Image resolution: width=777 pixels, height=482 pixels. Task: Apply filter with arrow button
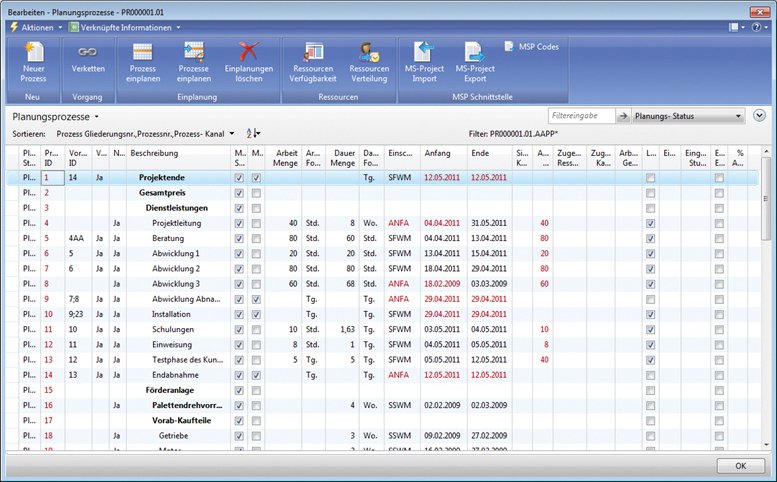622,116
